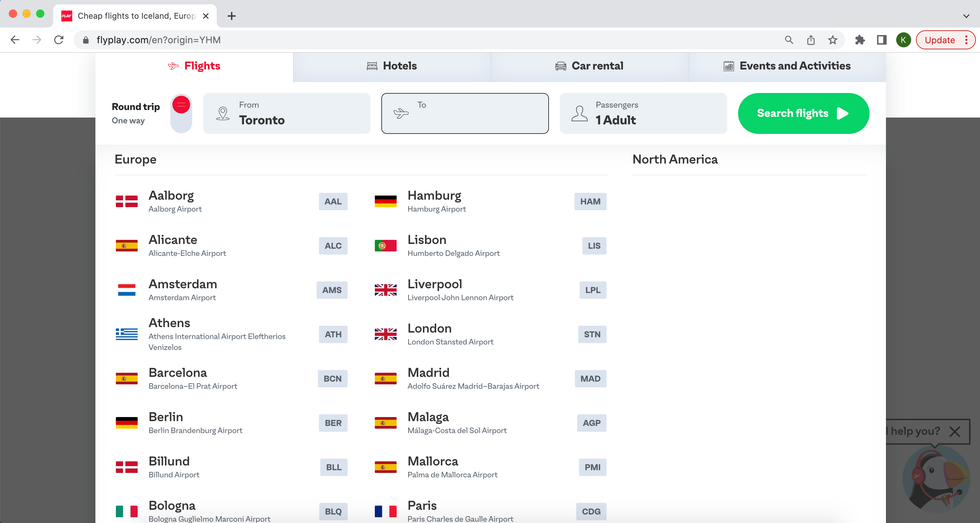
Task: Click the Chrome Update button
Action: (x=946, y=40)
